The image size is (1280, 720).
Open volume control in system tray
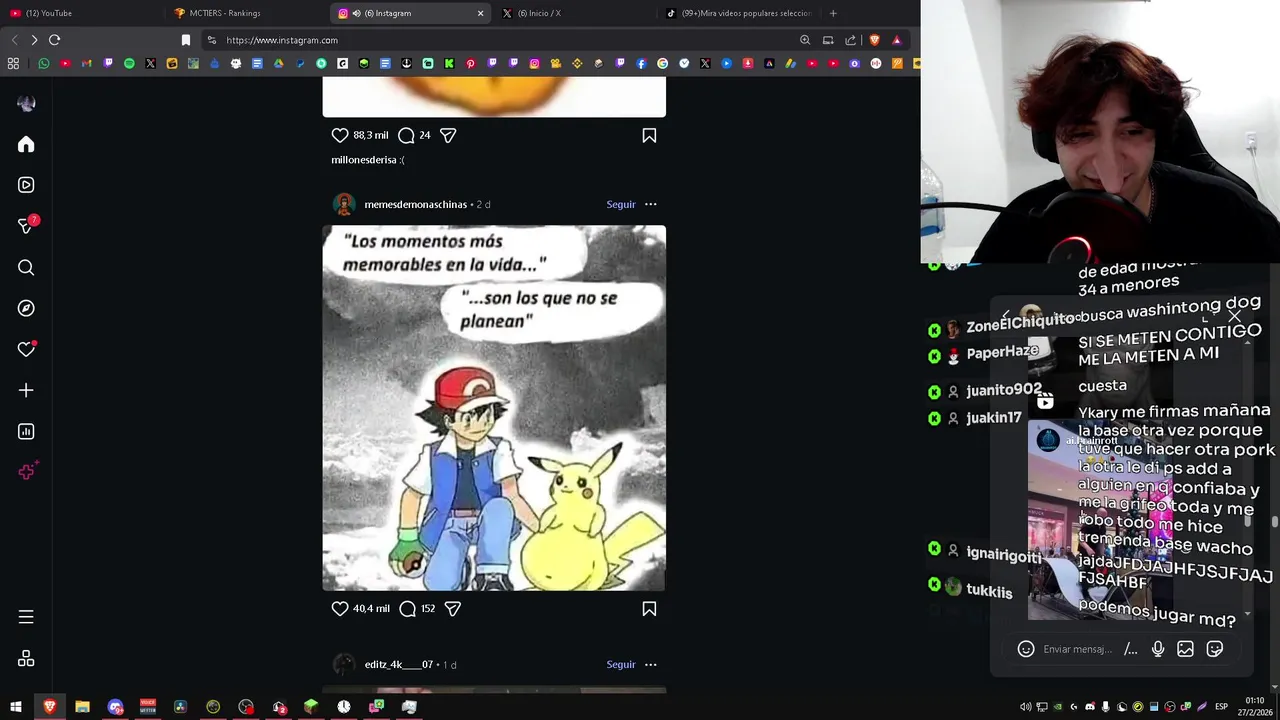point(1024,707)
